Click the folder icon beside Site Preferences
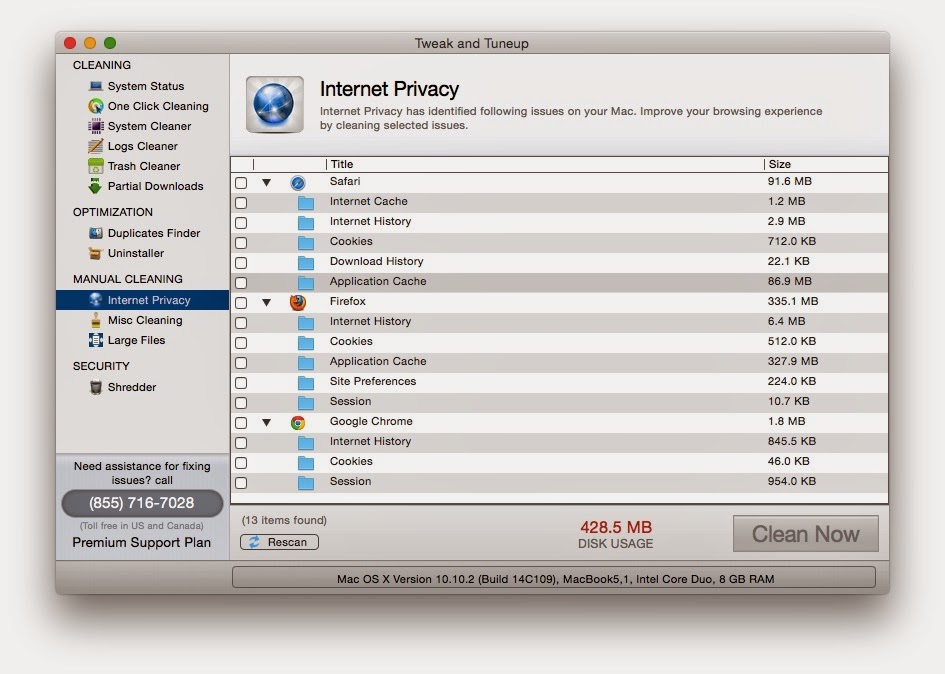Screen dimensions: 945x674 pos(306,382)
